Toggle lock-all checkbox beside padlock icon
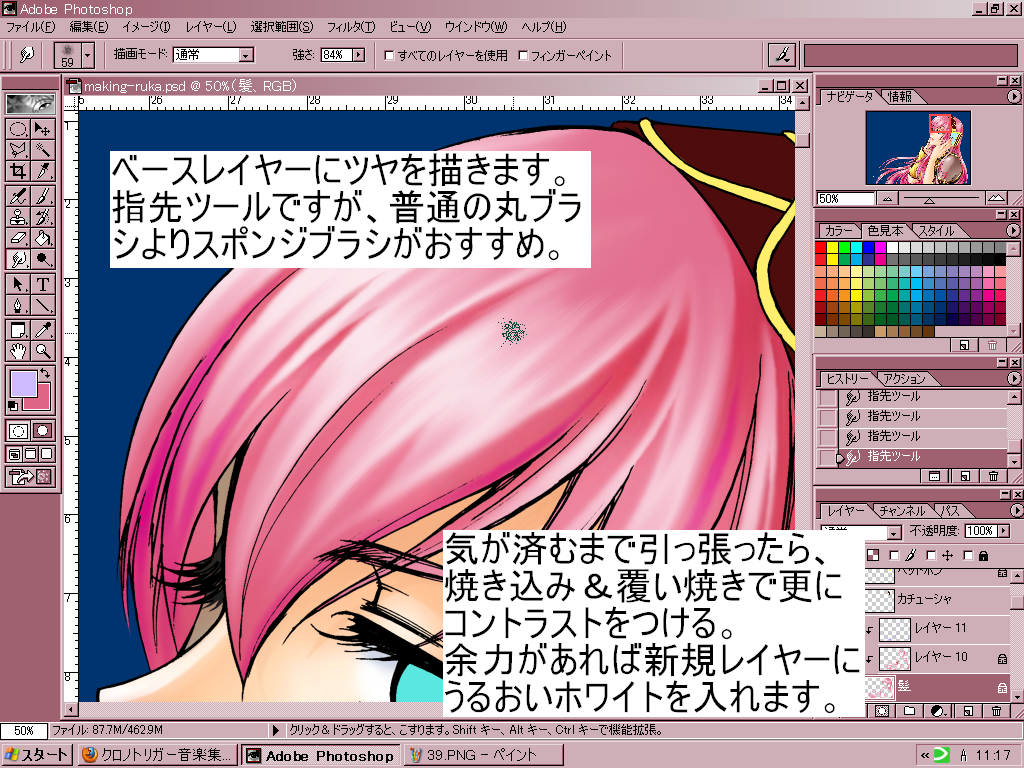 point(970,555)
